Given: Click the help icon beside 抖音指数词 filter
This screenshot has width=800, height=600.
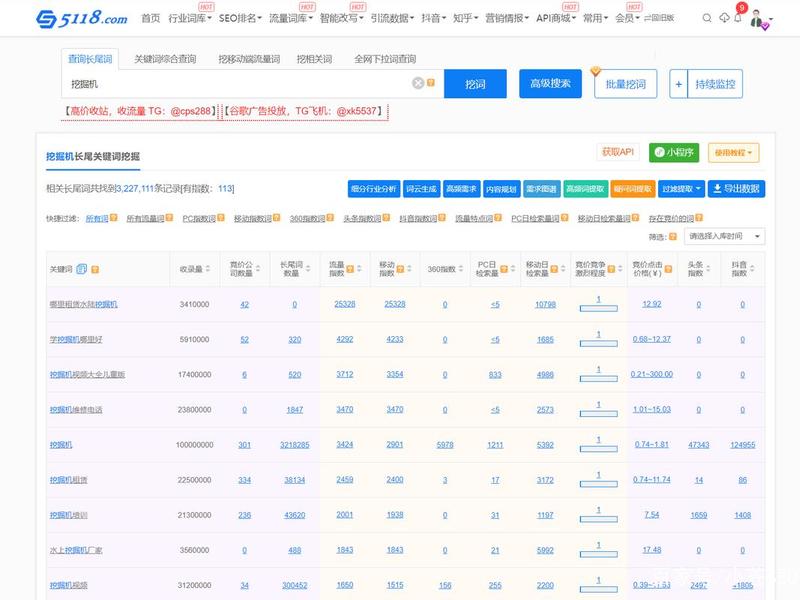Looking at the screenshot, I should click(x=442, y=218).
